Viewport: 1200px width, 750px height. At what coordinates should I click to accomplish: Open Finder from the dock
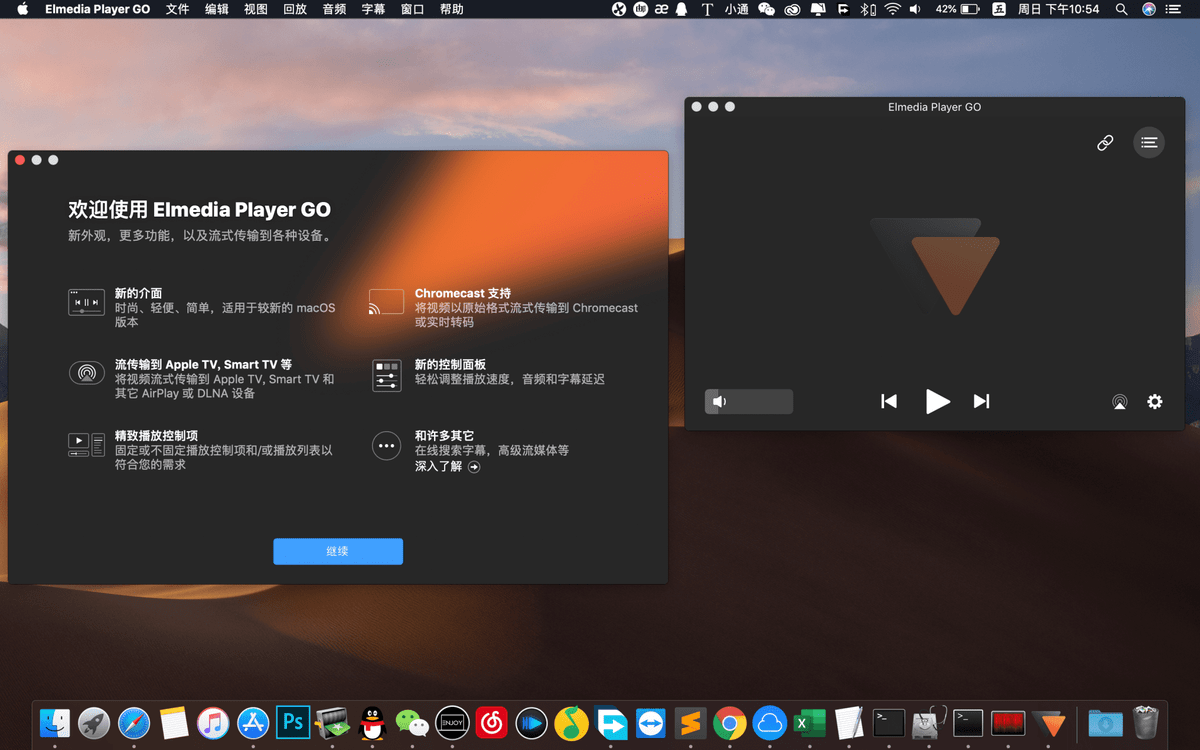[x=54, y=722]
